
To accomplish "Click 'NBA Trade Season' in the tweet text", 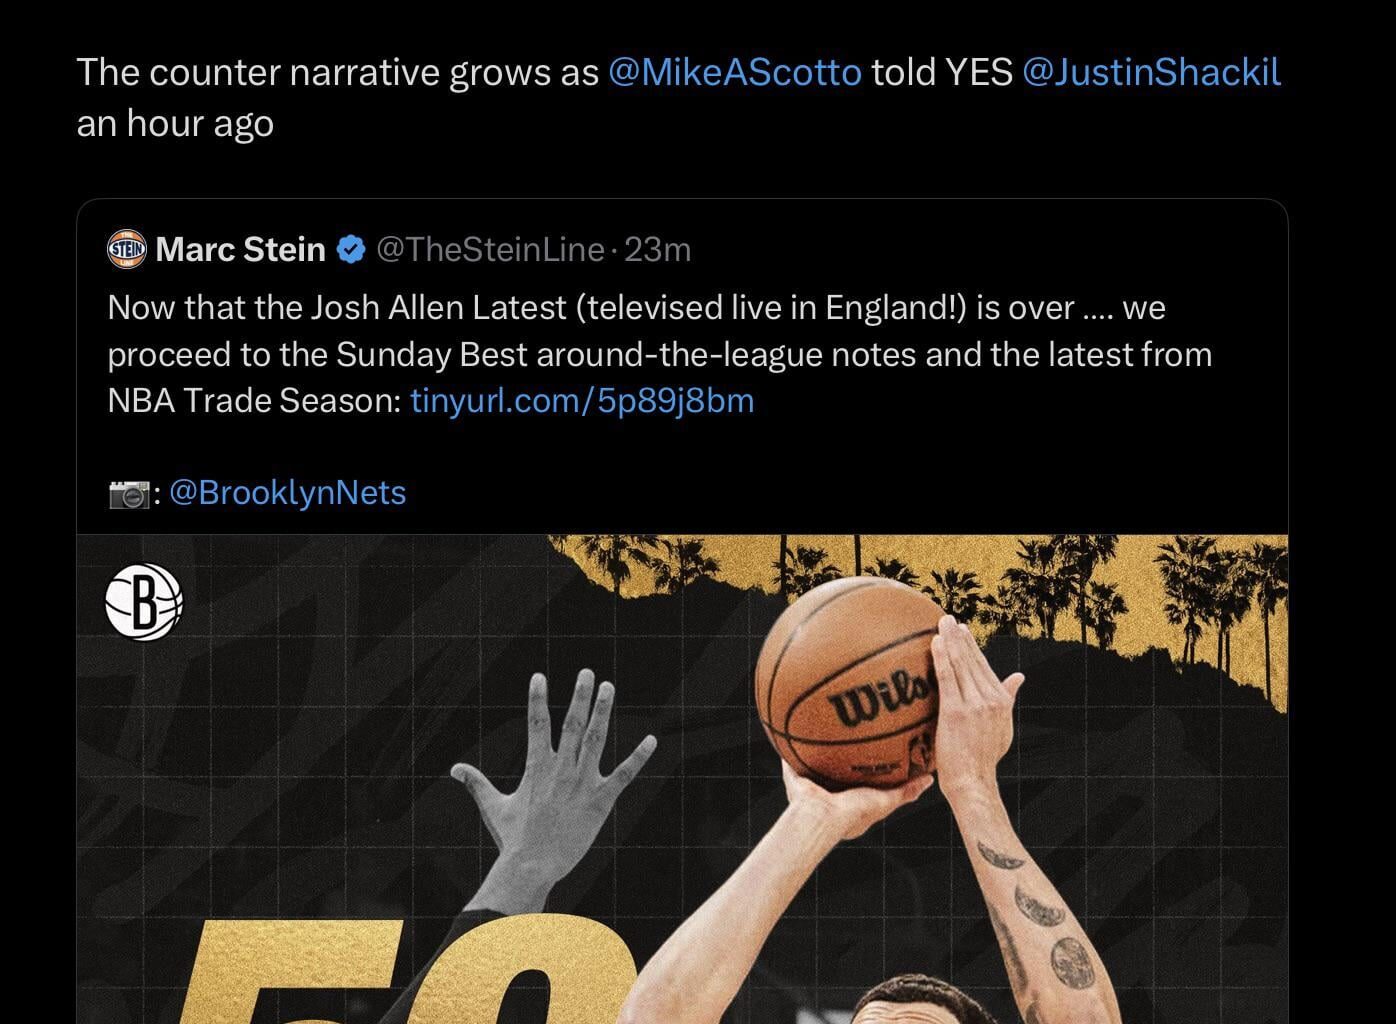I will [x=247, y=400].
